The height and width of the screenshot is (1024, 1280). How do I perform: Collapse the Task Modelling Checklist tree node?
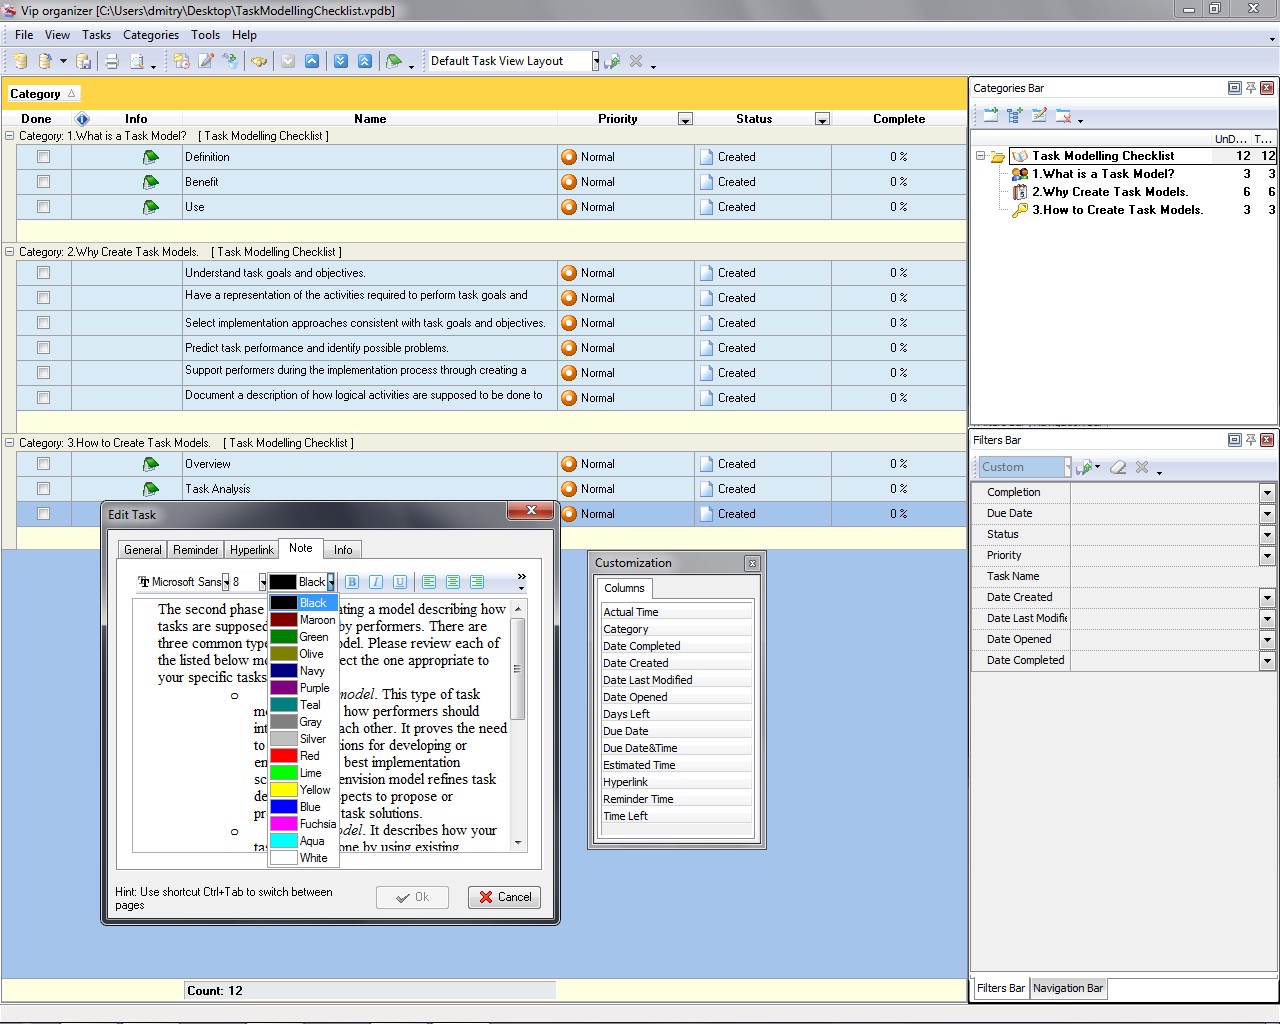point(981,156)
